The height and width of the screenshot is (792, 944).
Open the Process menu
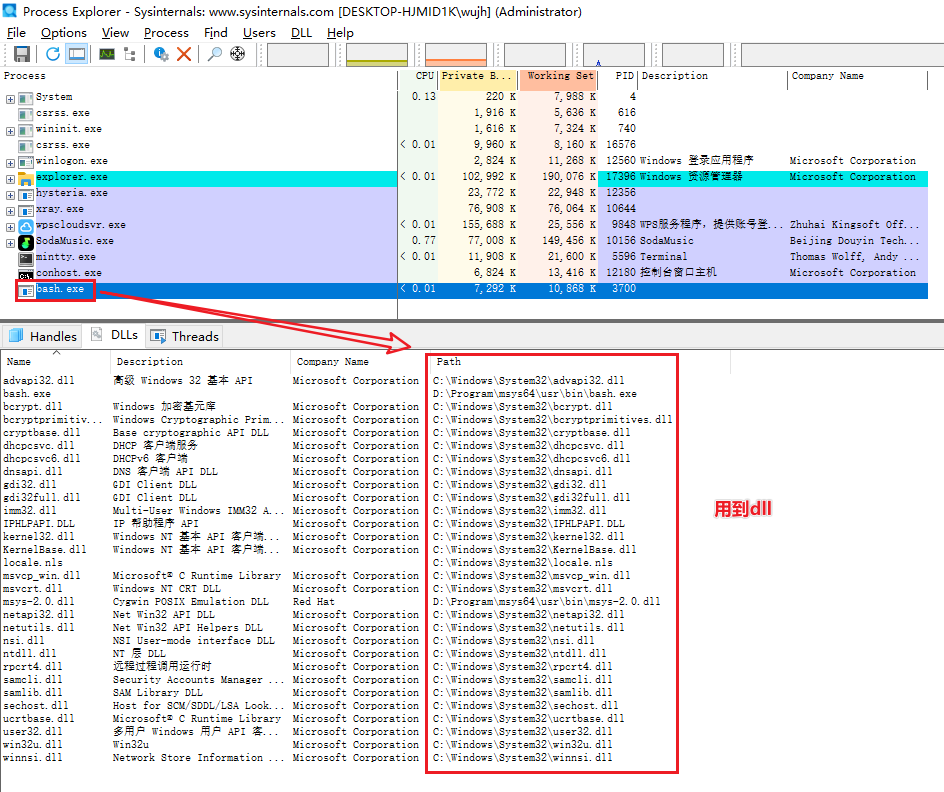point(166,32)
